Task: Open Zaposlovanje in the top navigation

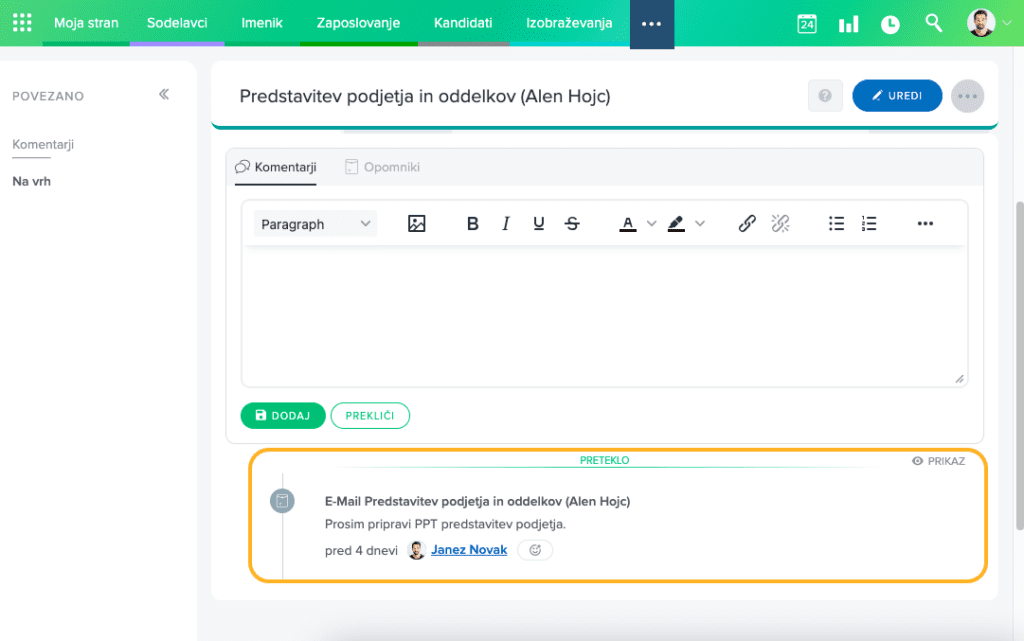Action: click(358, 23)
